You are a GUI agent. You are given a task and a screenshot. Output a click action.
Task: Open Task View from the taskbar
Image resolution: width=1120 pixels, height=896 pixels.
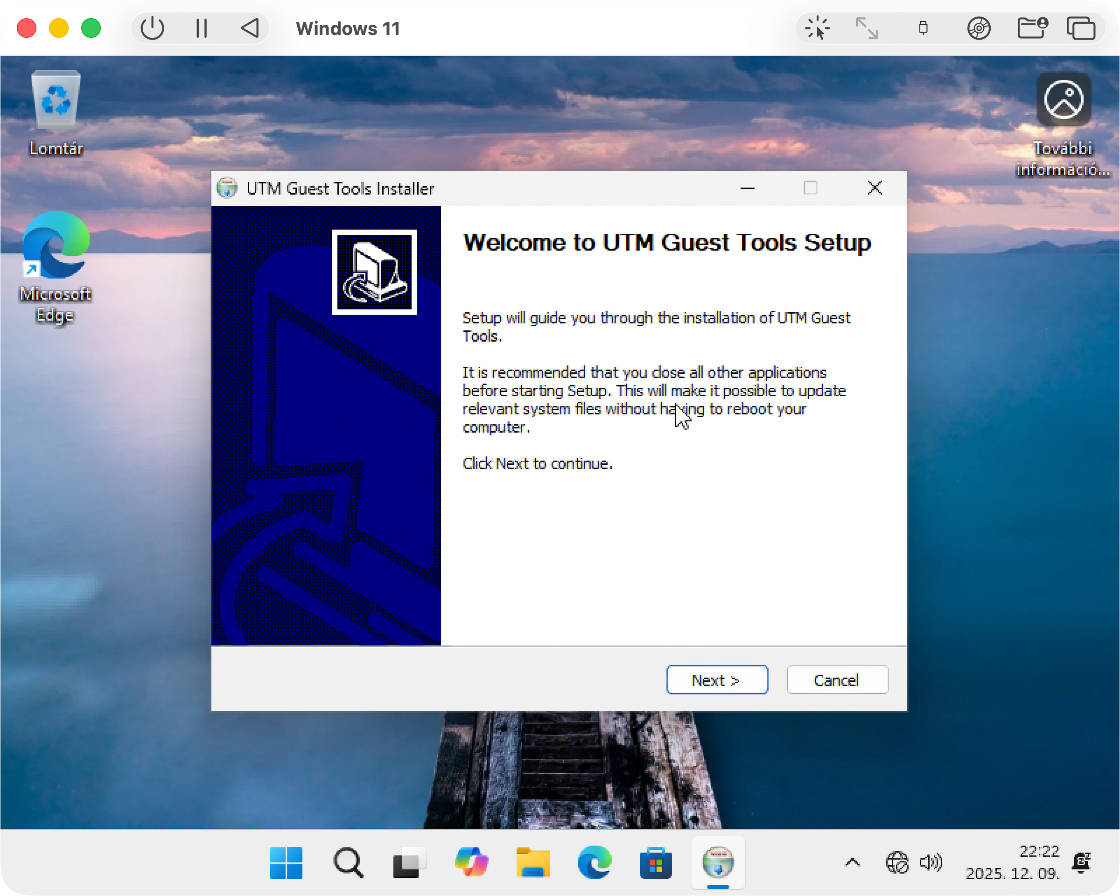pos(409,862)
